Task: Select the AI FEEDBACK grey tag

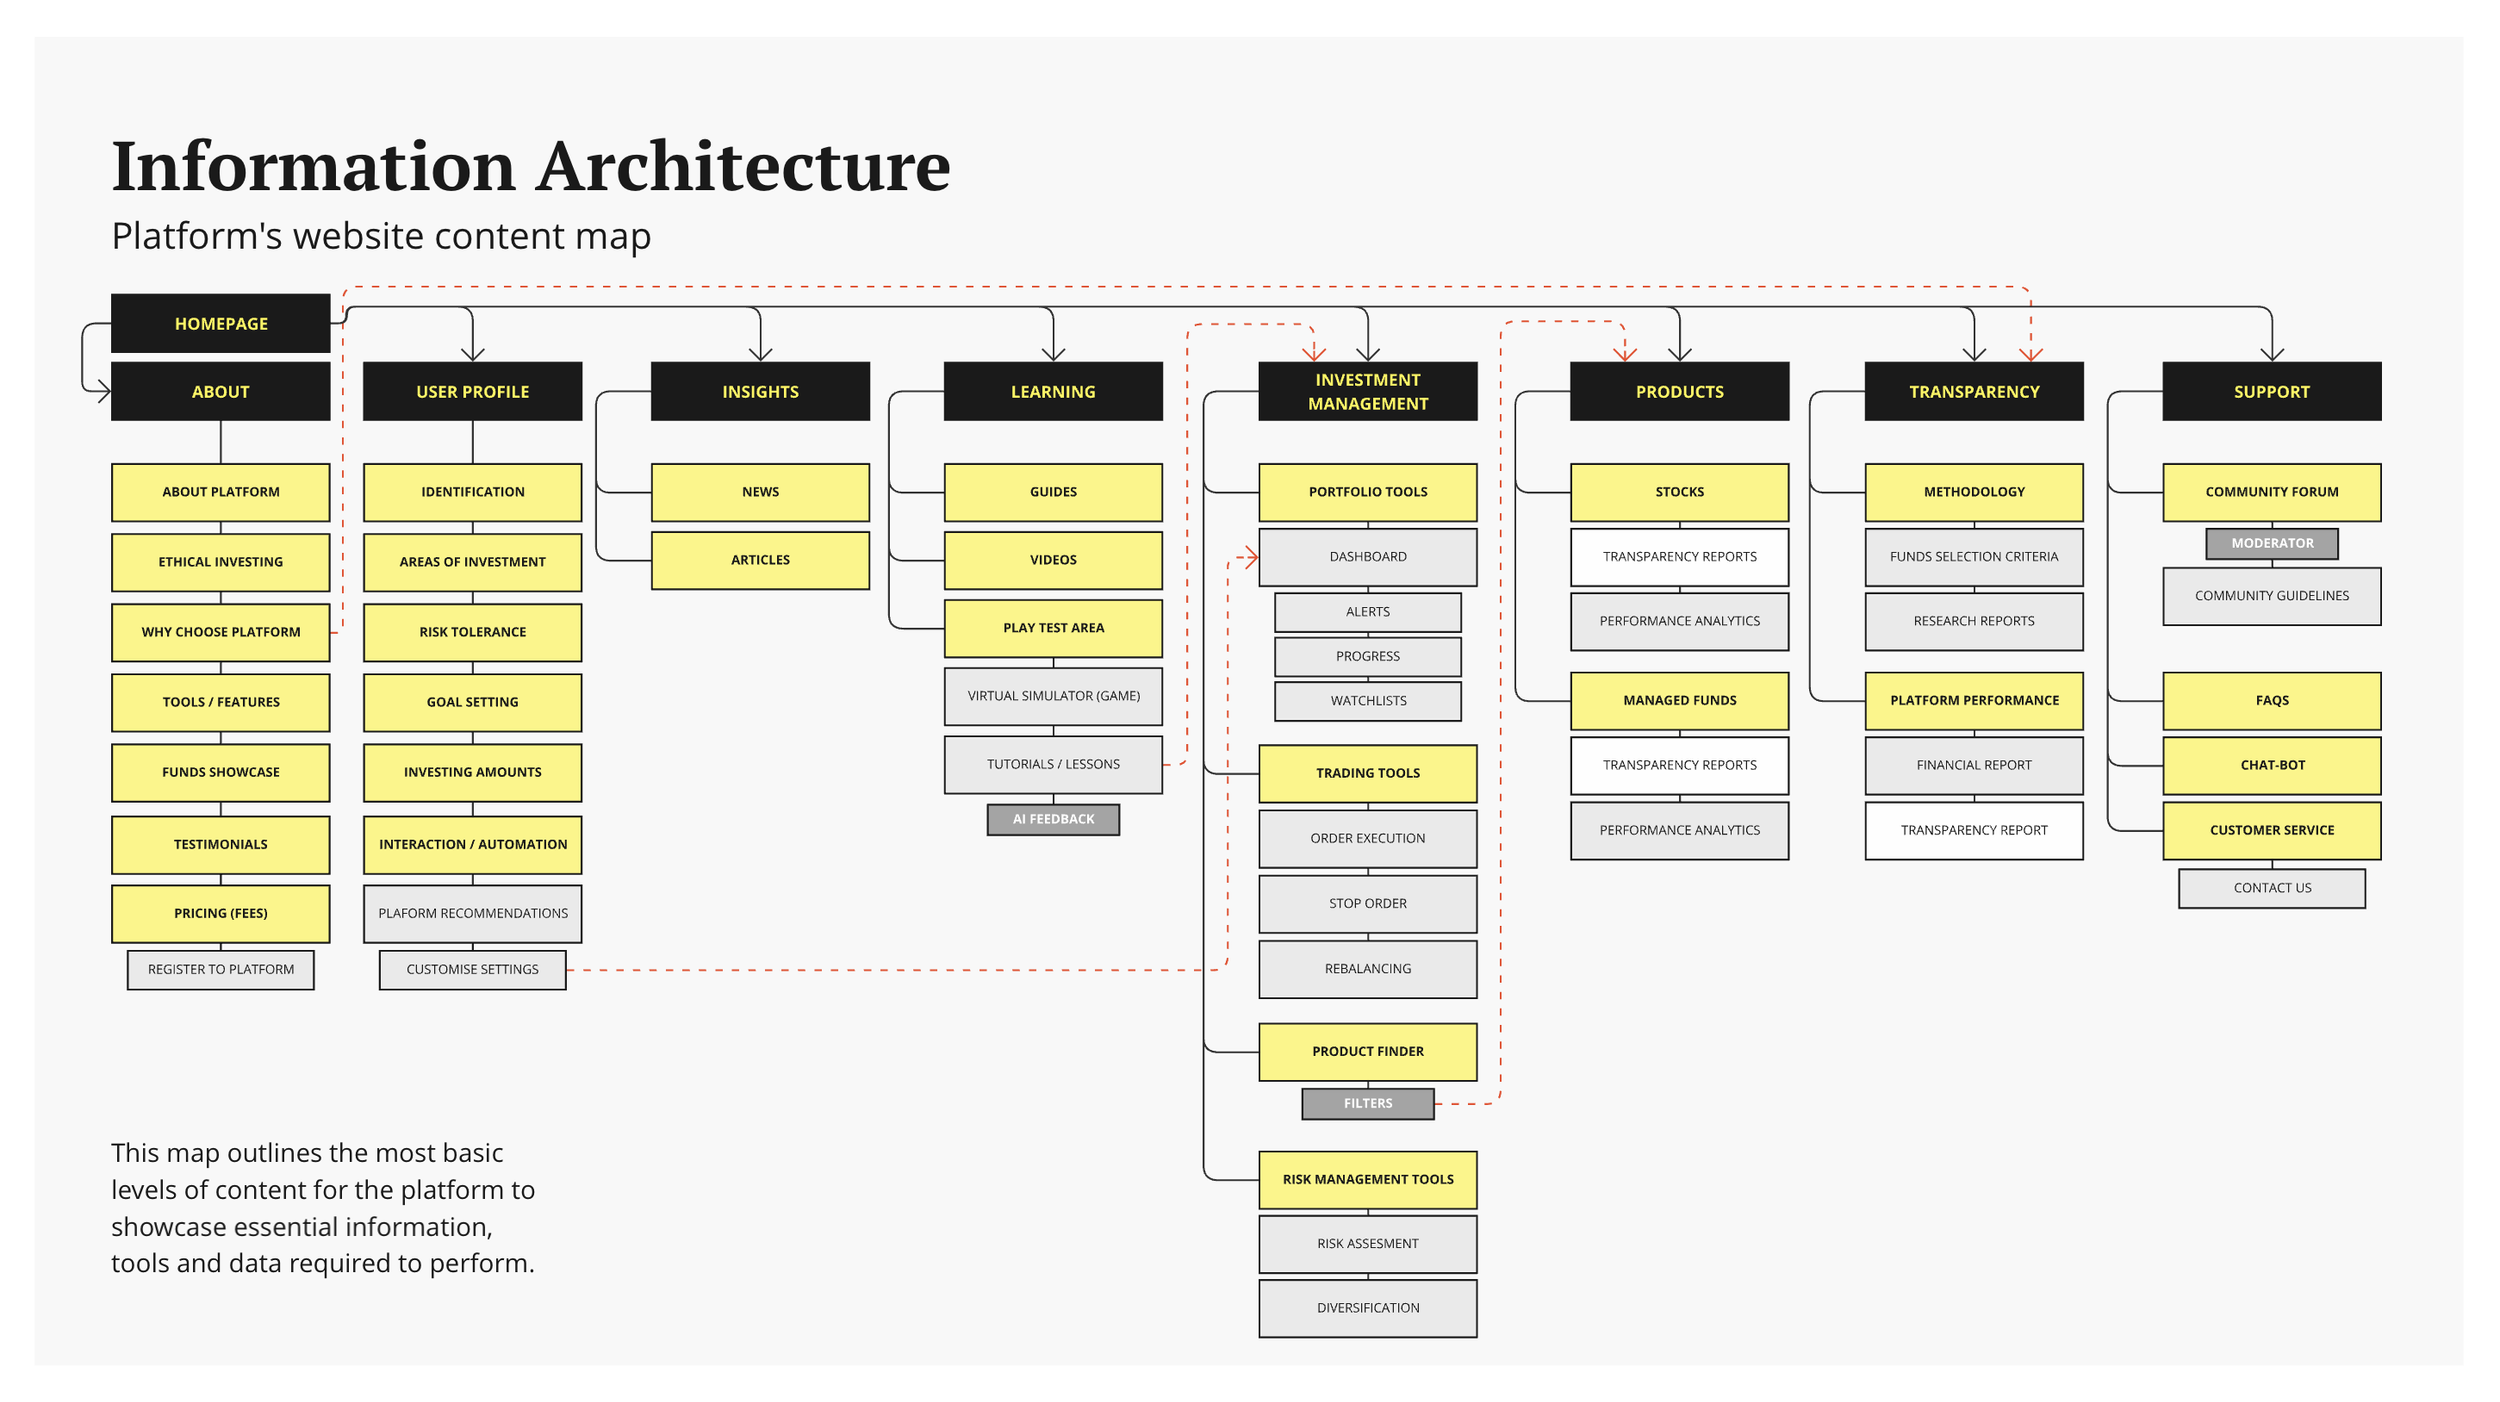Action: (1053, 819)
